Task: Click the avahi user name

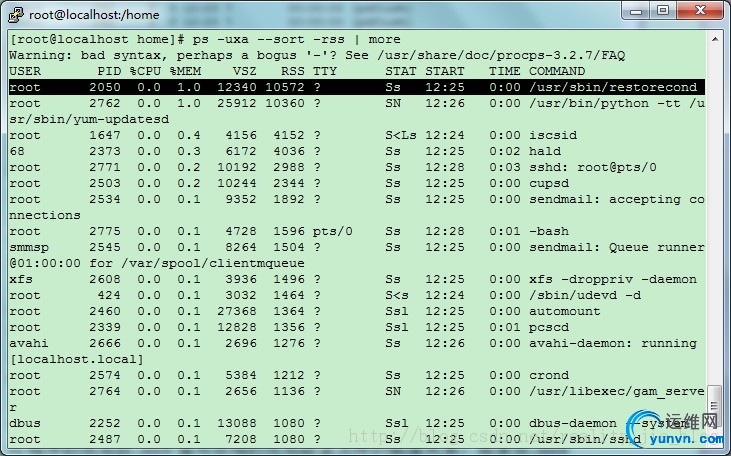Action: (28, 343)
